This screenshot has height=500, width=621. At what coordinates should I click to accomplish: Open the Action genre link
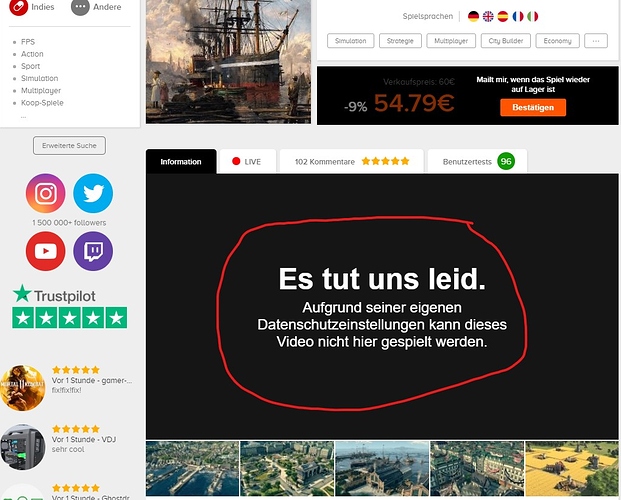(x=32, y=54)
